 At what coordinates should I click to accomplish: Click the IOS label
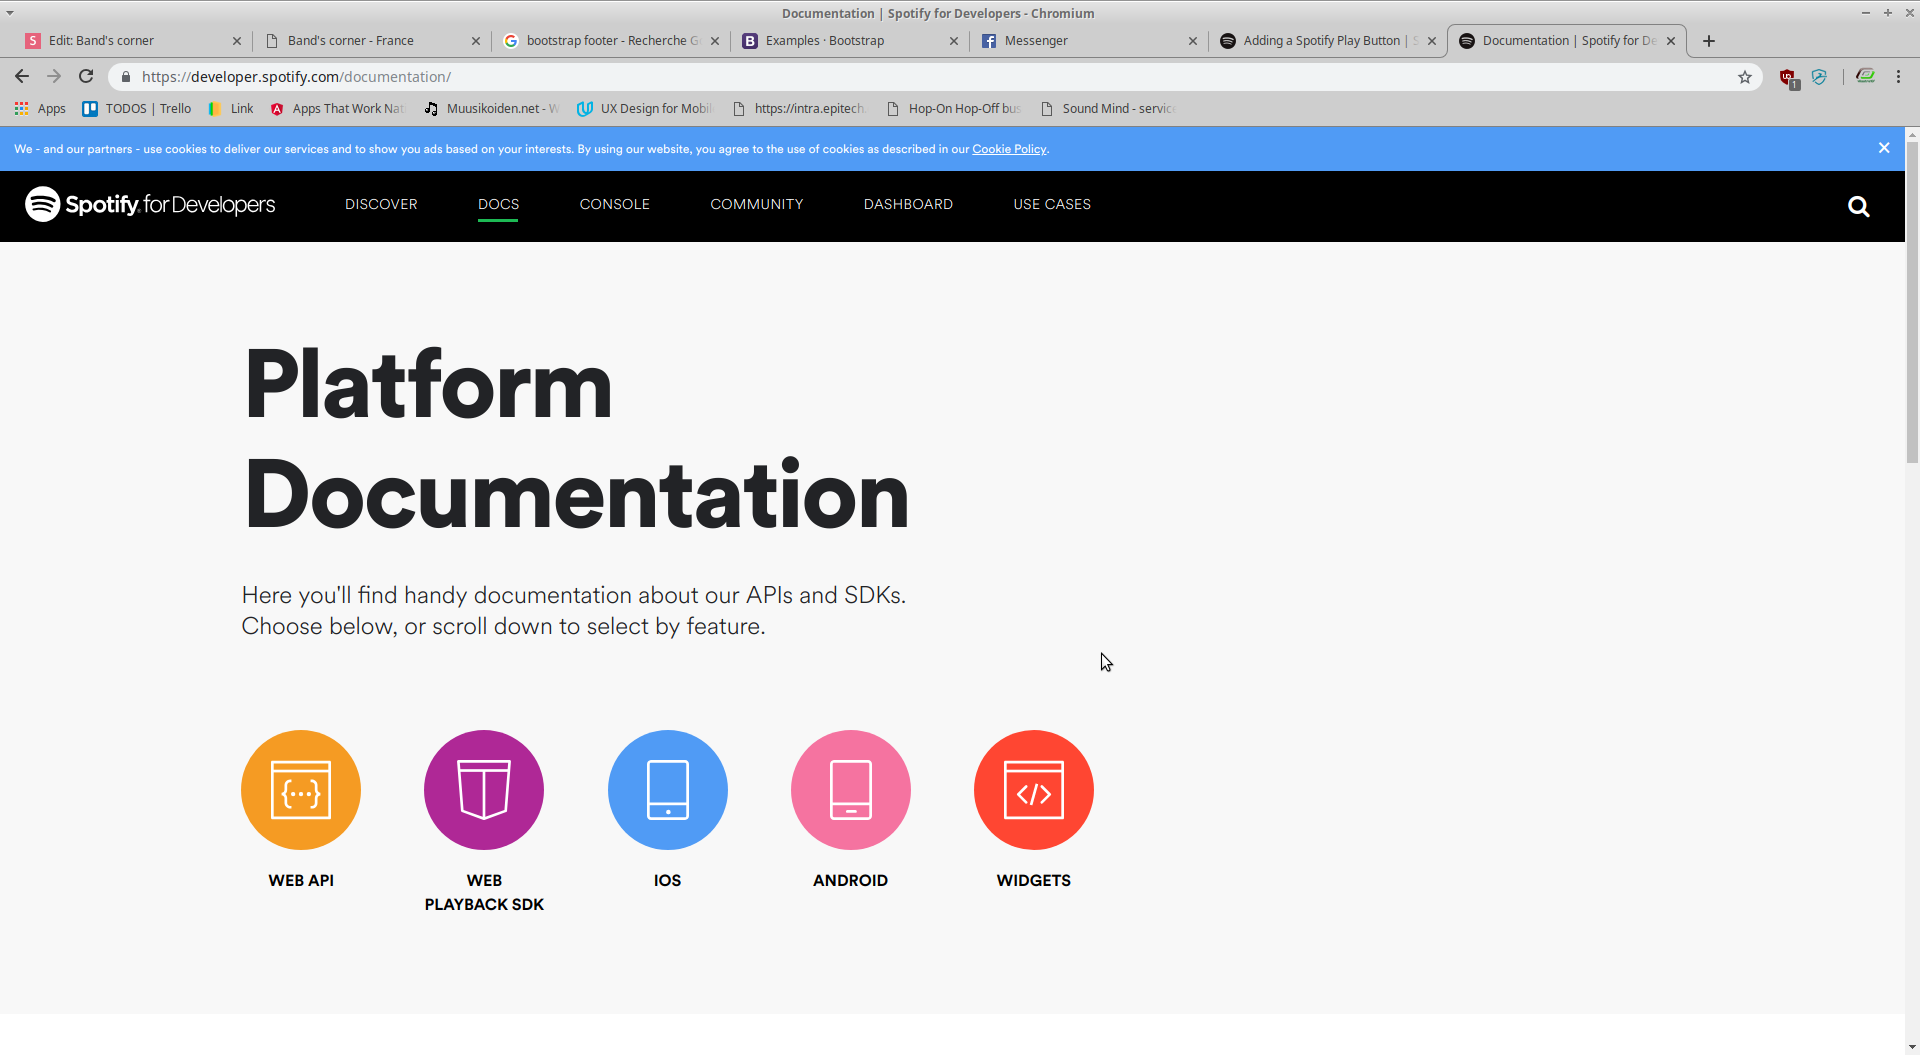coord(668,881)
